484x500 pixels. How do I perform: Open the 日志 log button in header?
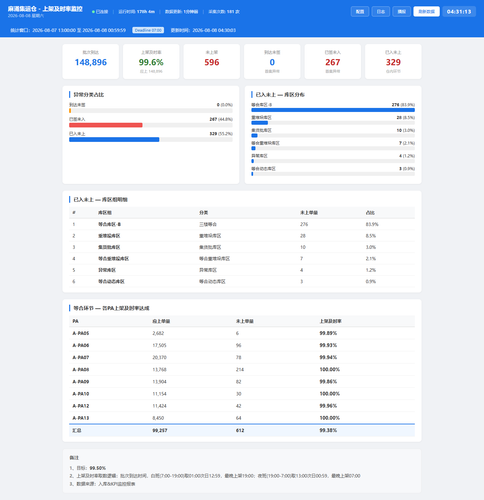381,12
